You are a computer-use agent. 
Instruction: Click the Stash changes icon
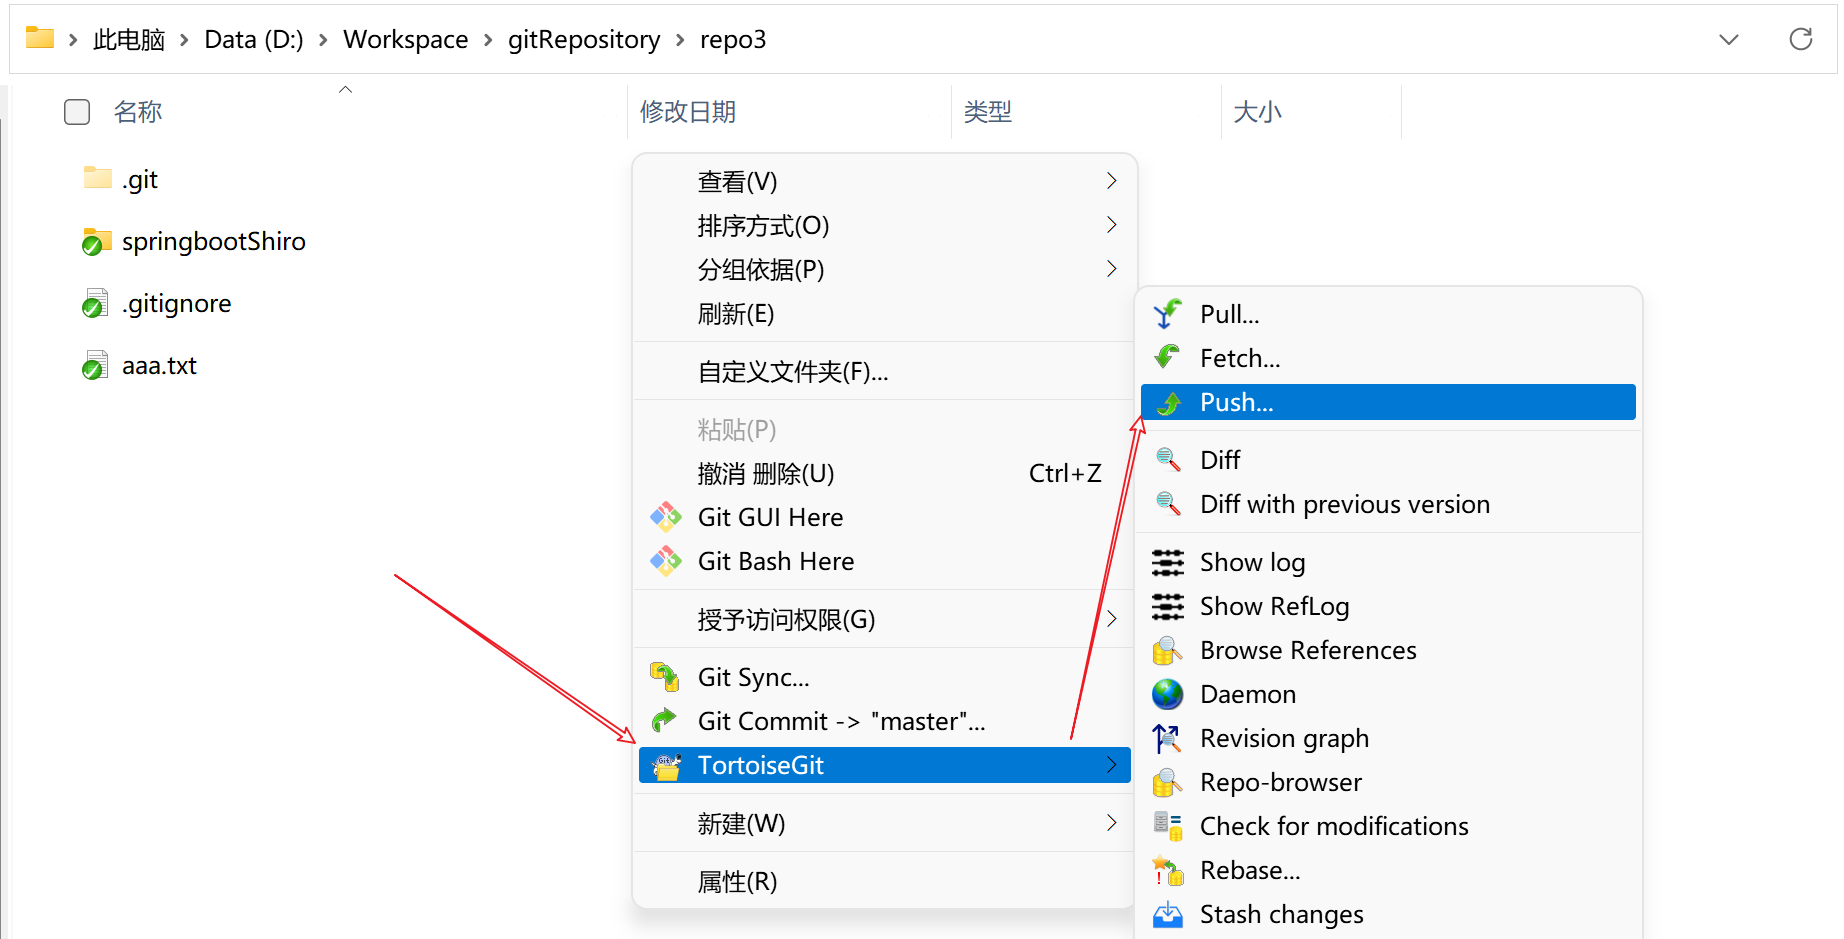[x=1167, y=914]
